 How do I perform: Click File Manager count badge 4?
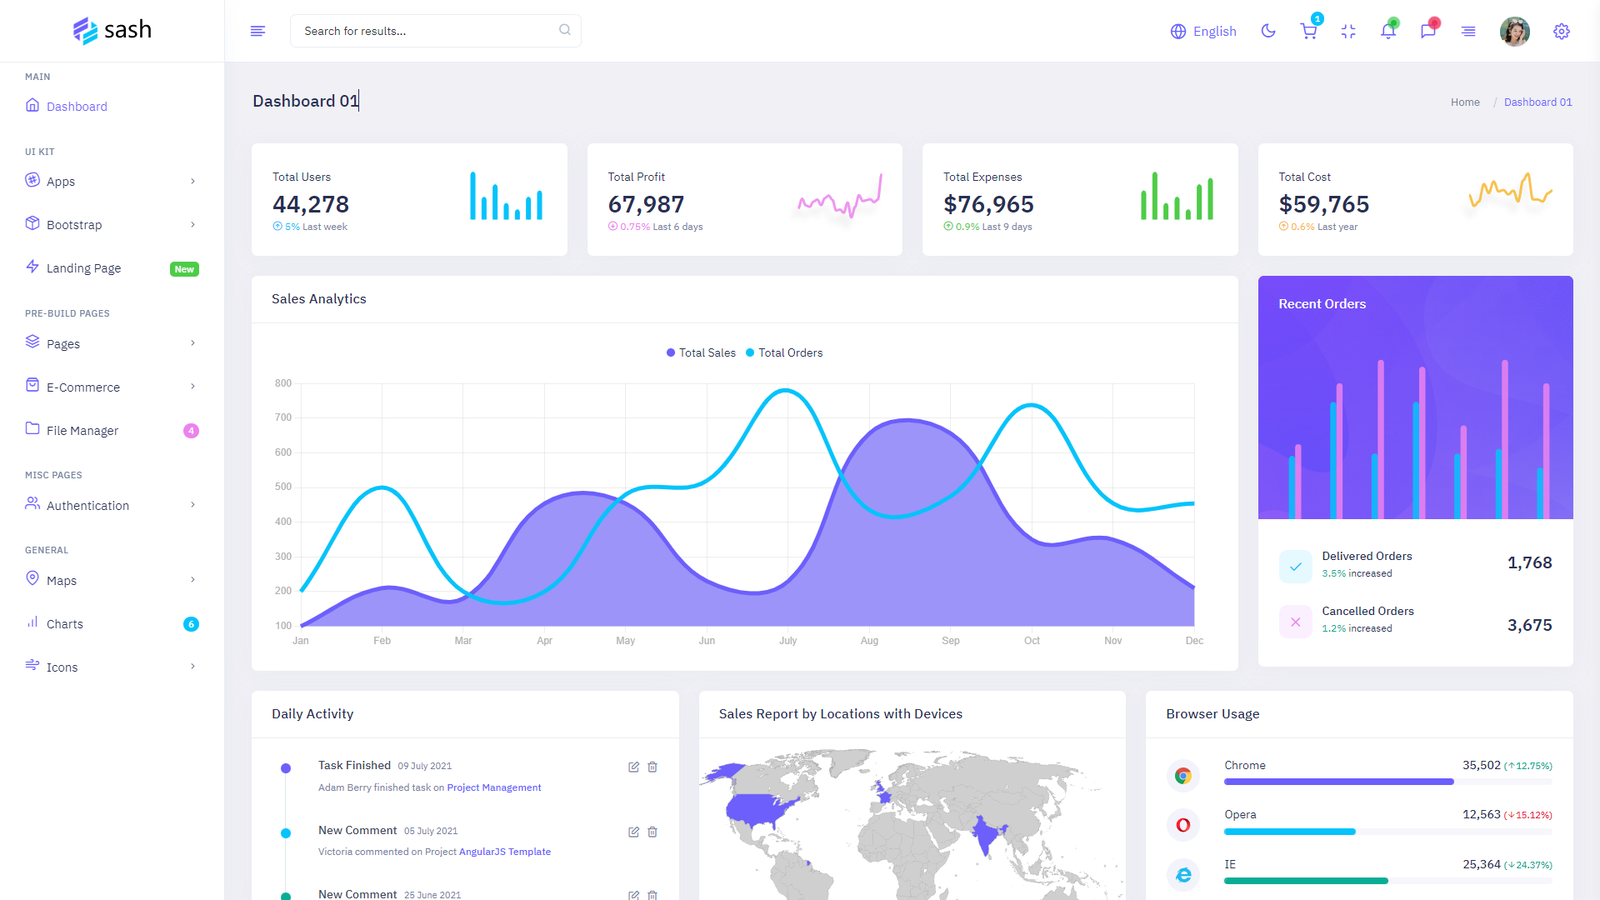(x=191, y=431)
